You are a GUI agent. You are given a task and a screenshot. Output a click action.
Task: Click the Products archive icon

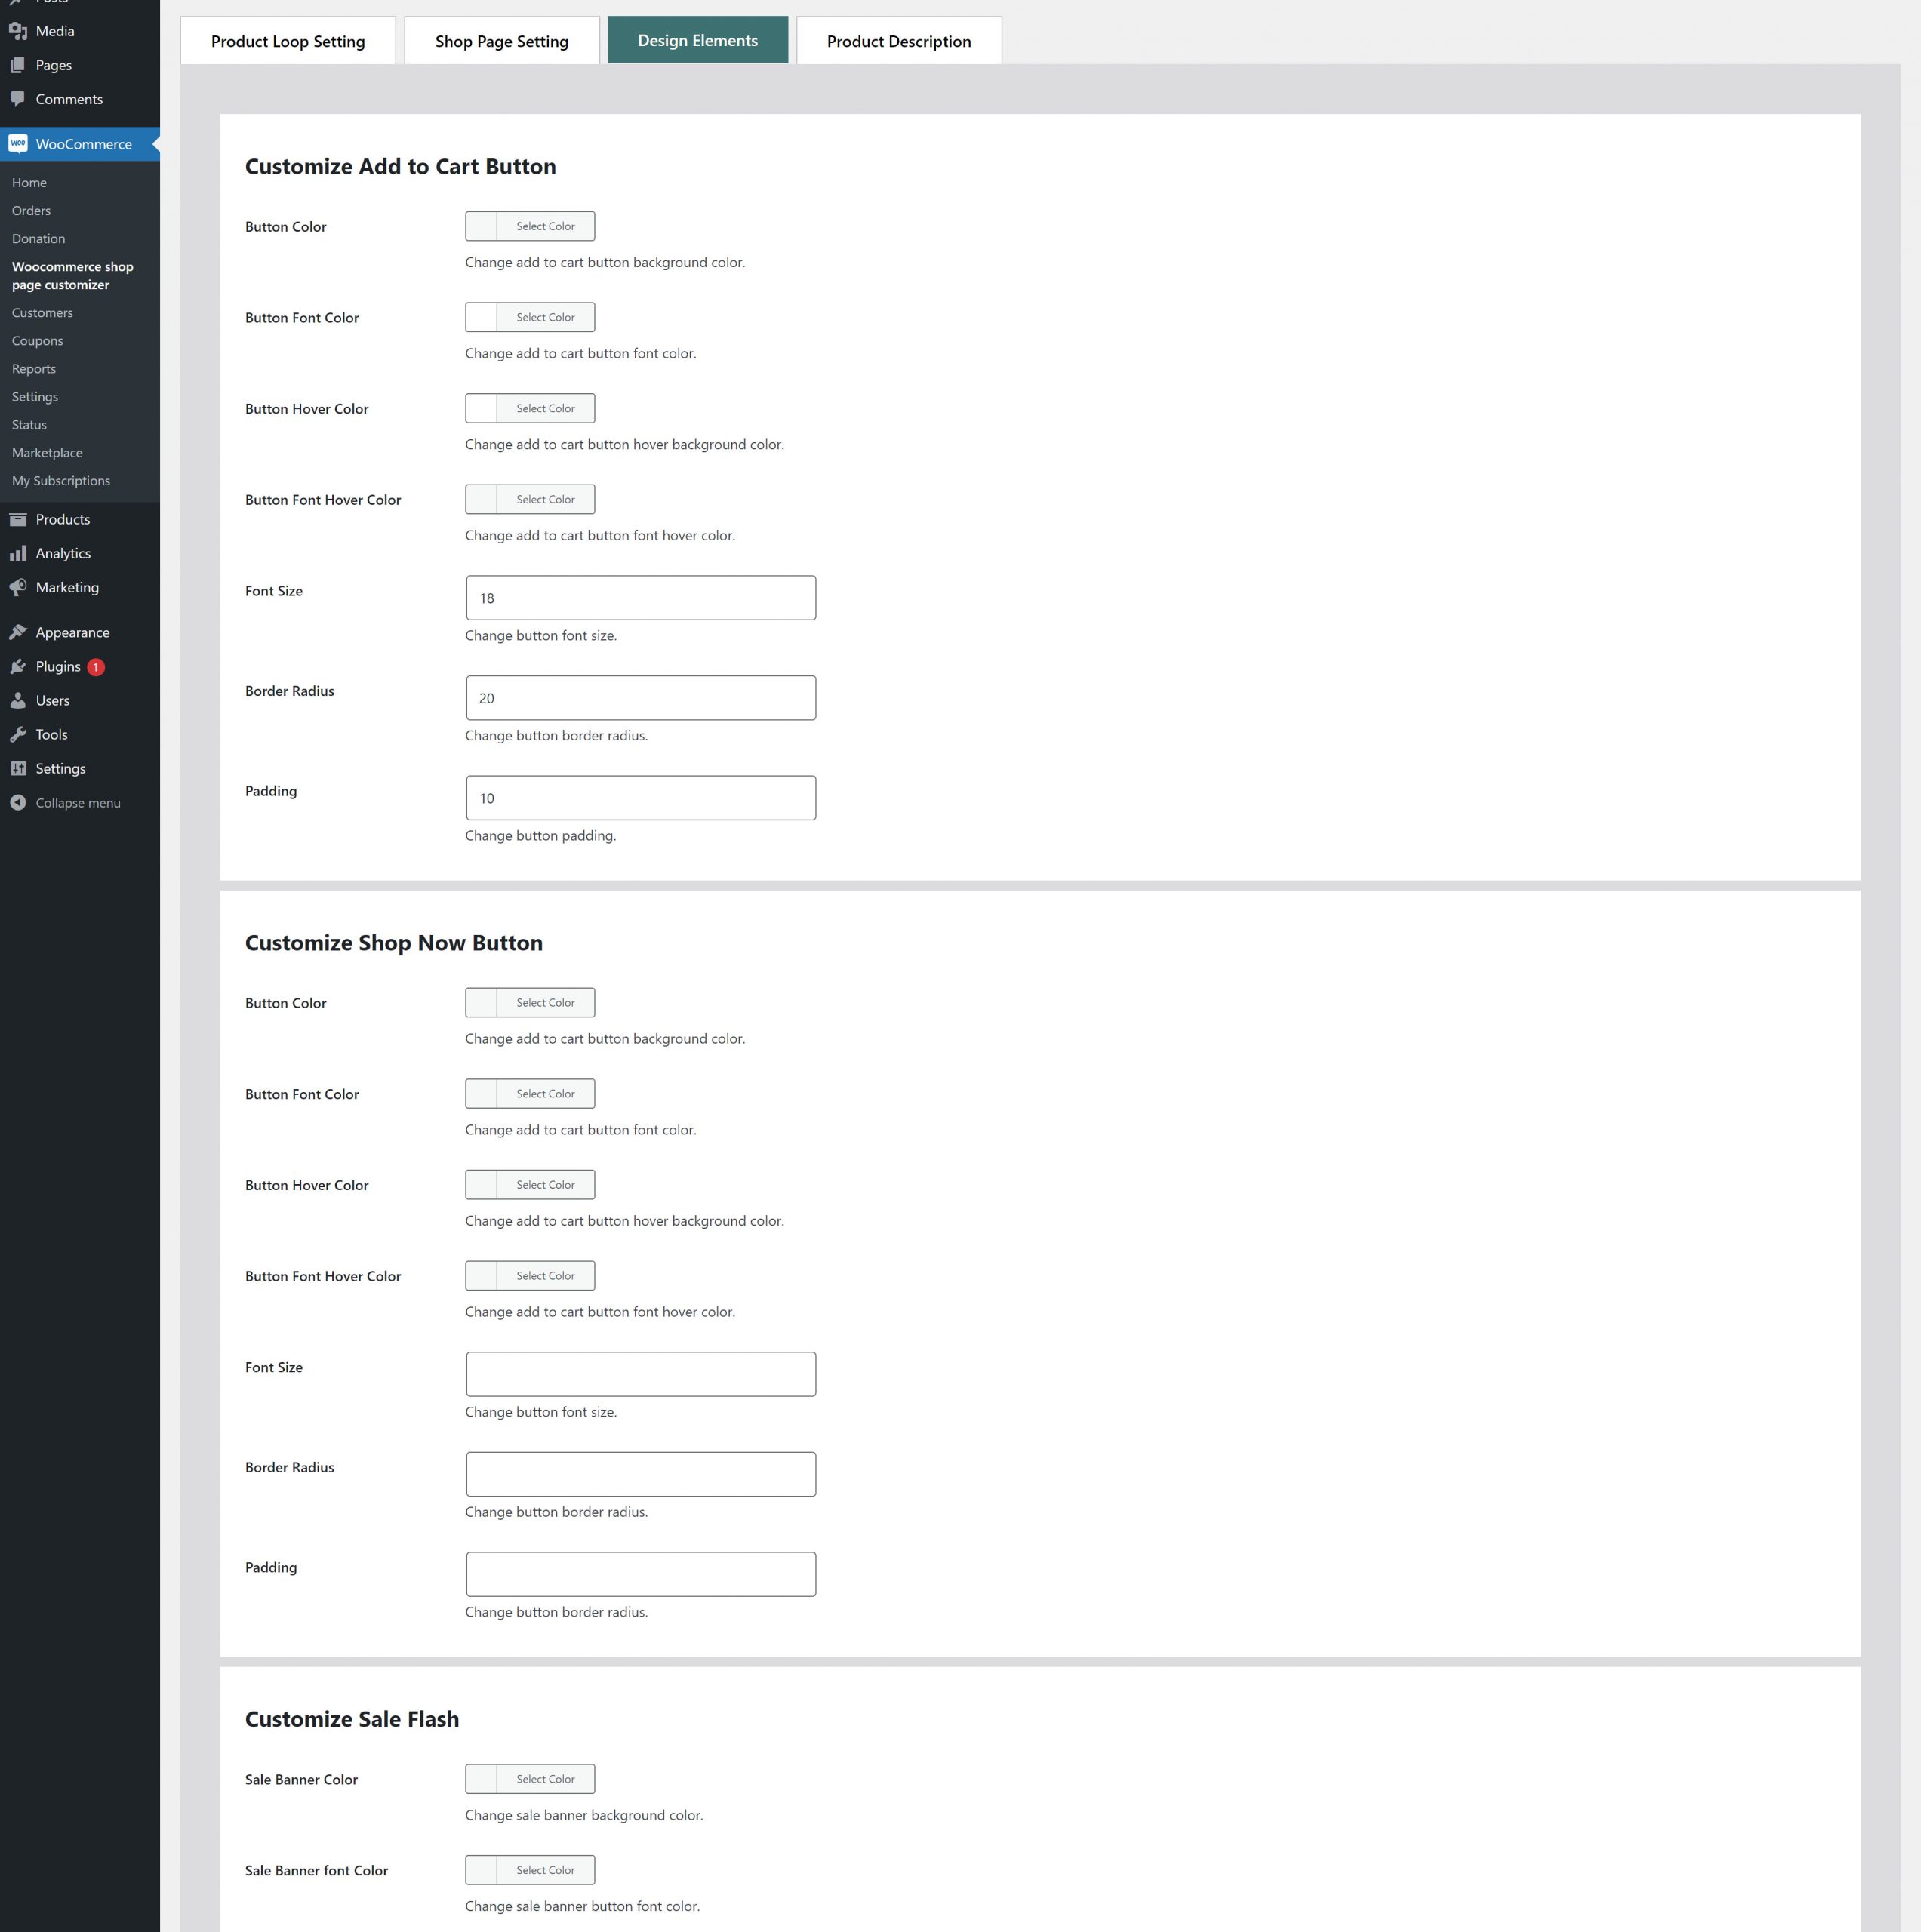(x=18, y=519)
